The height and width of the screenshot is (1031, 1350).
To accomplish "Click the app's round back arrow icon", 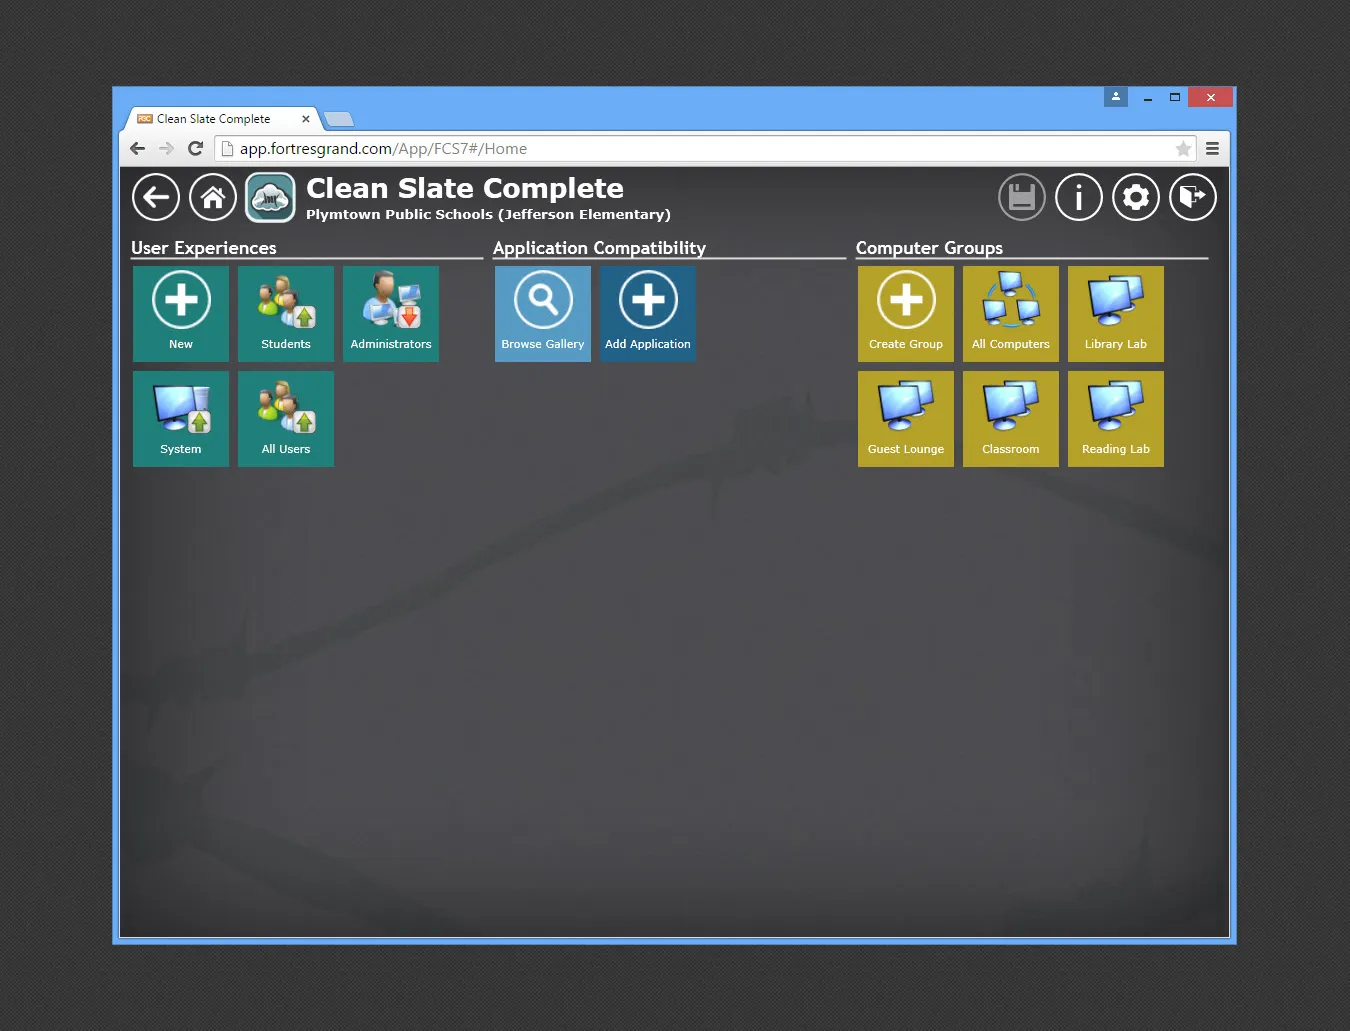I will [156, 197].
